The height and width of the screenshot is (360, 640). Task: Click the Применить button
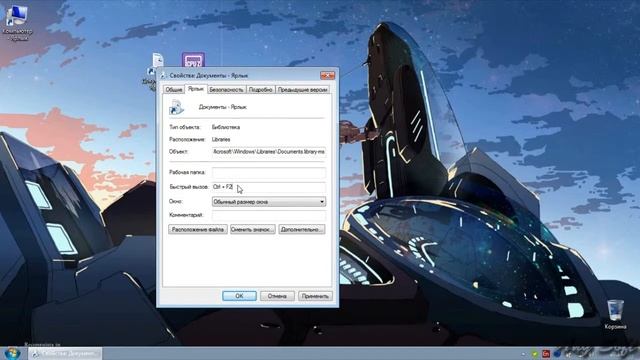(x=315, y=296)
